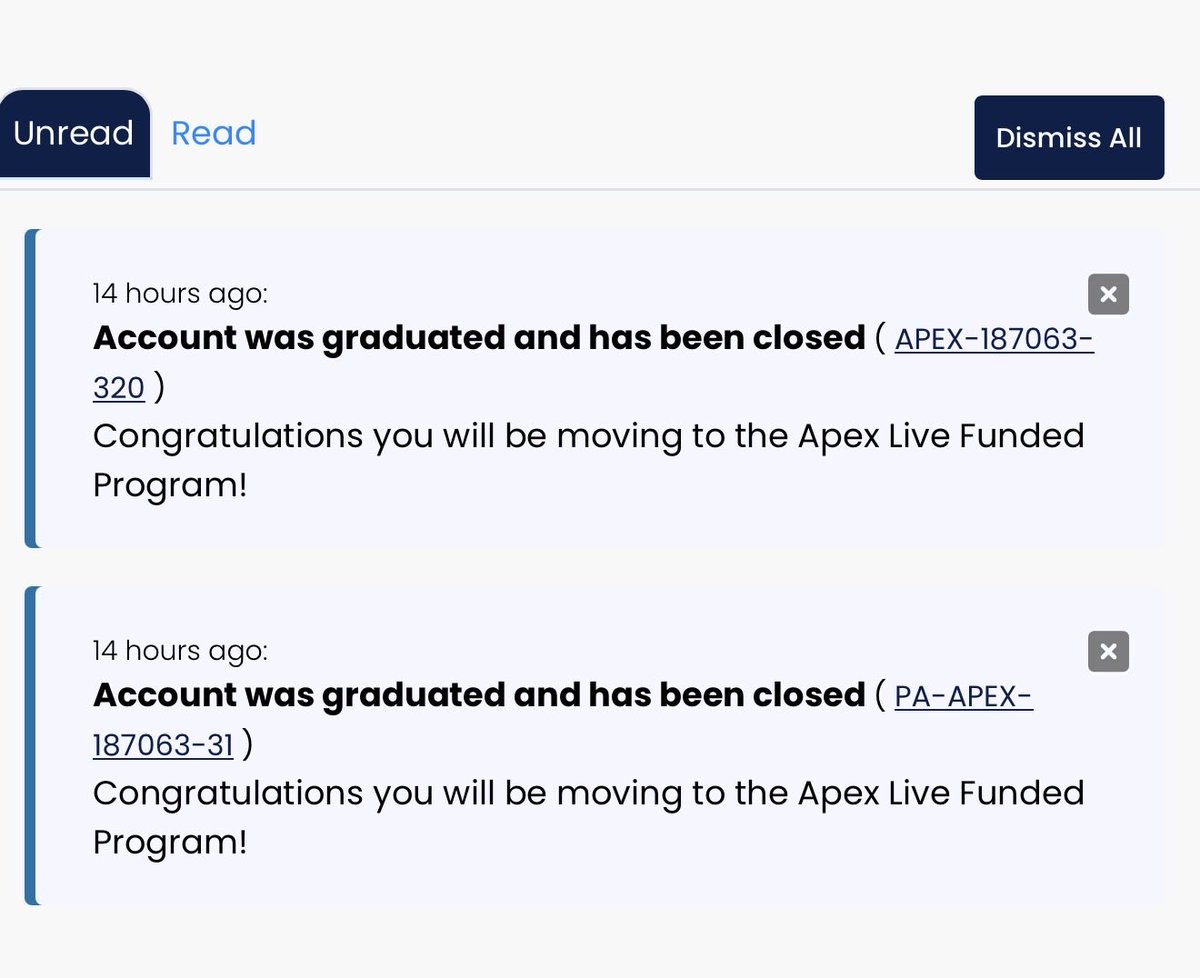1200x978 pixels.
Task: Click the first notification's Congratulations message text
Action: coord(588,460)
